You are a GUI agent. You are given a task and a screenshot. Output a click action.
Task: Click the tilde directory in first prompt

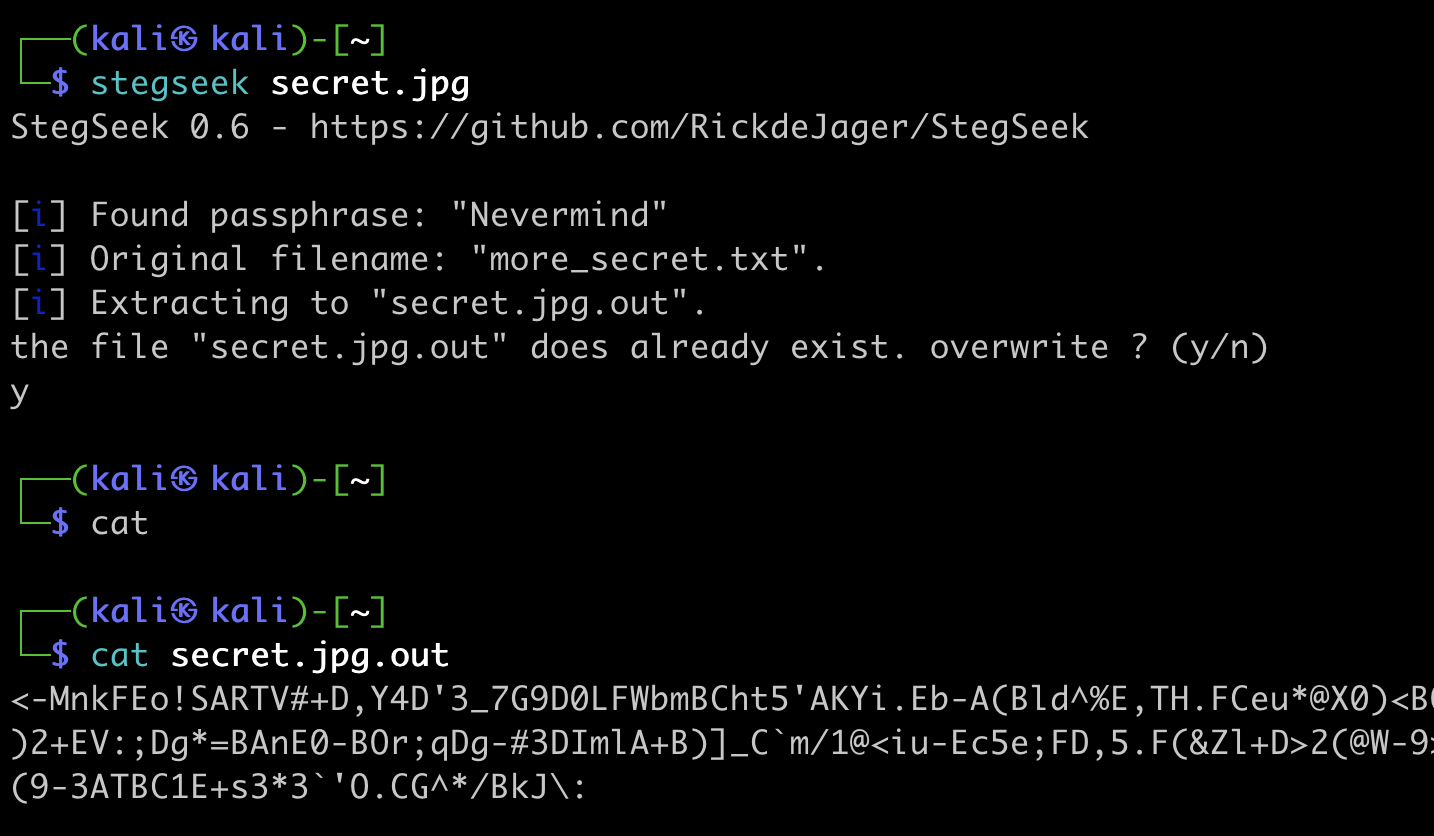tap(360, 40)
